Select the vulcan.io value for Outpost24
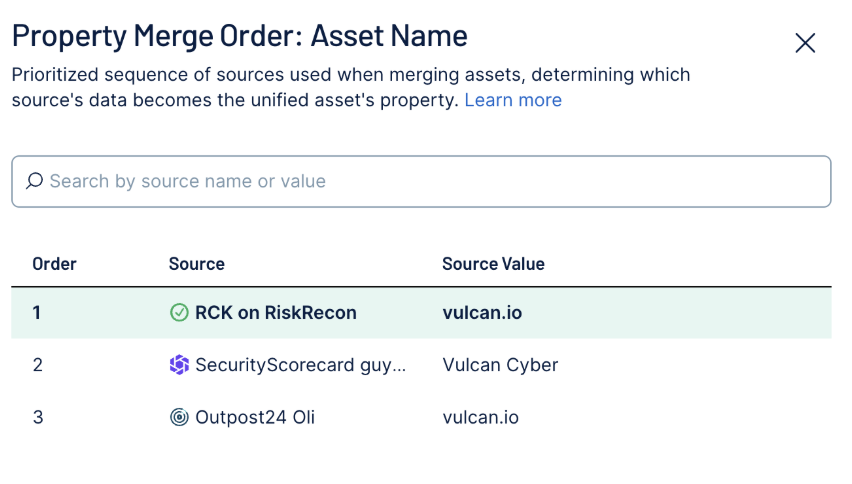 pyautogui.click(x=480, y=417)
